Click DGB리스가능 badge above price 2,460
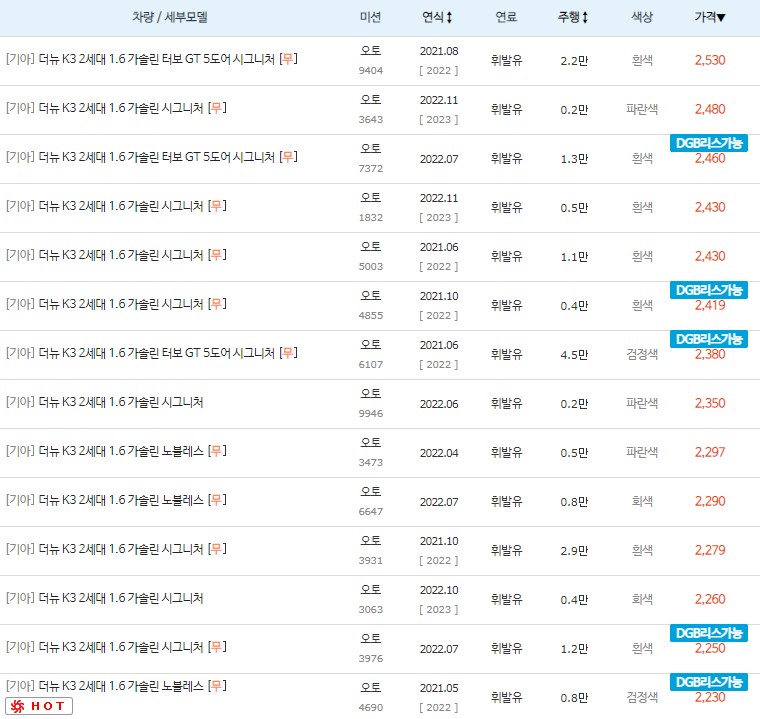 709,144
